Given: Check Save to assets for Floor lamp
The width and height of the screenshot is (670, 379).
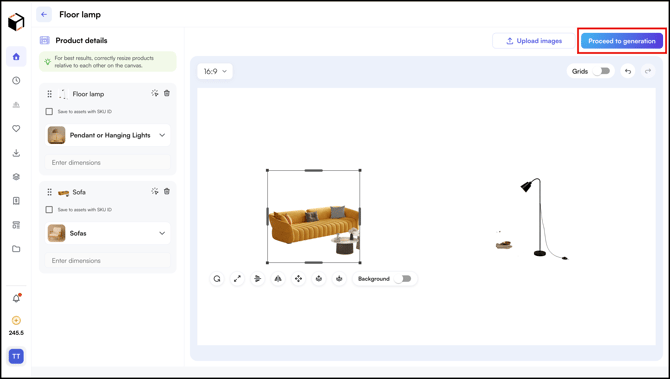Looking at the screenshot, I should coord(49,112).
